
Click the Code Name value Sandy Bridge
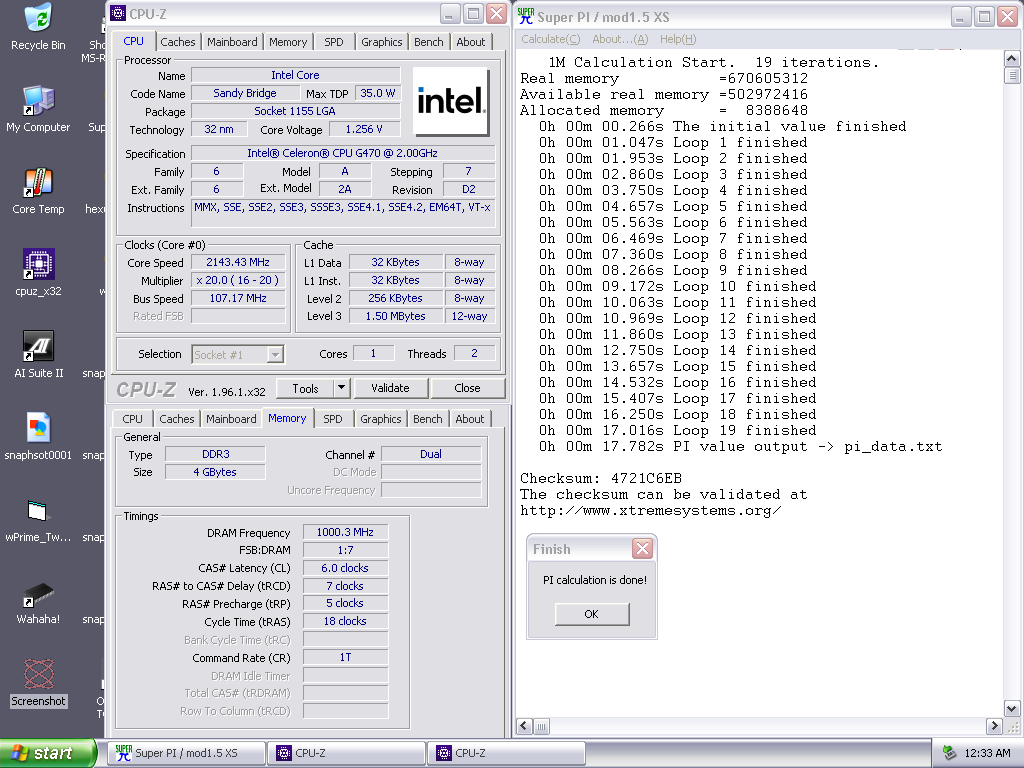245,93
